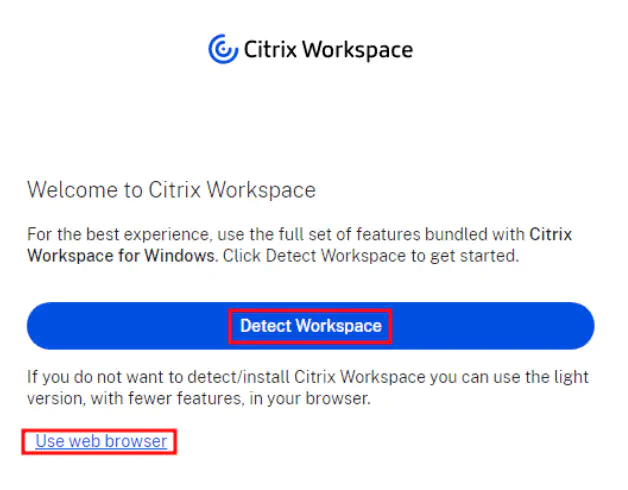This screenshot has width=628, height=490.
Task: Click 'Citrix' in the top logo title
Action: pos(268,50)
